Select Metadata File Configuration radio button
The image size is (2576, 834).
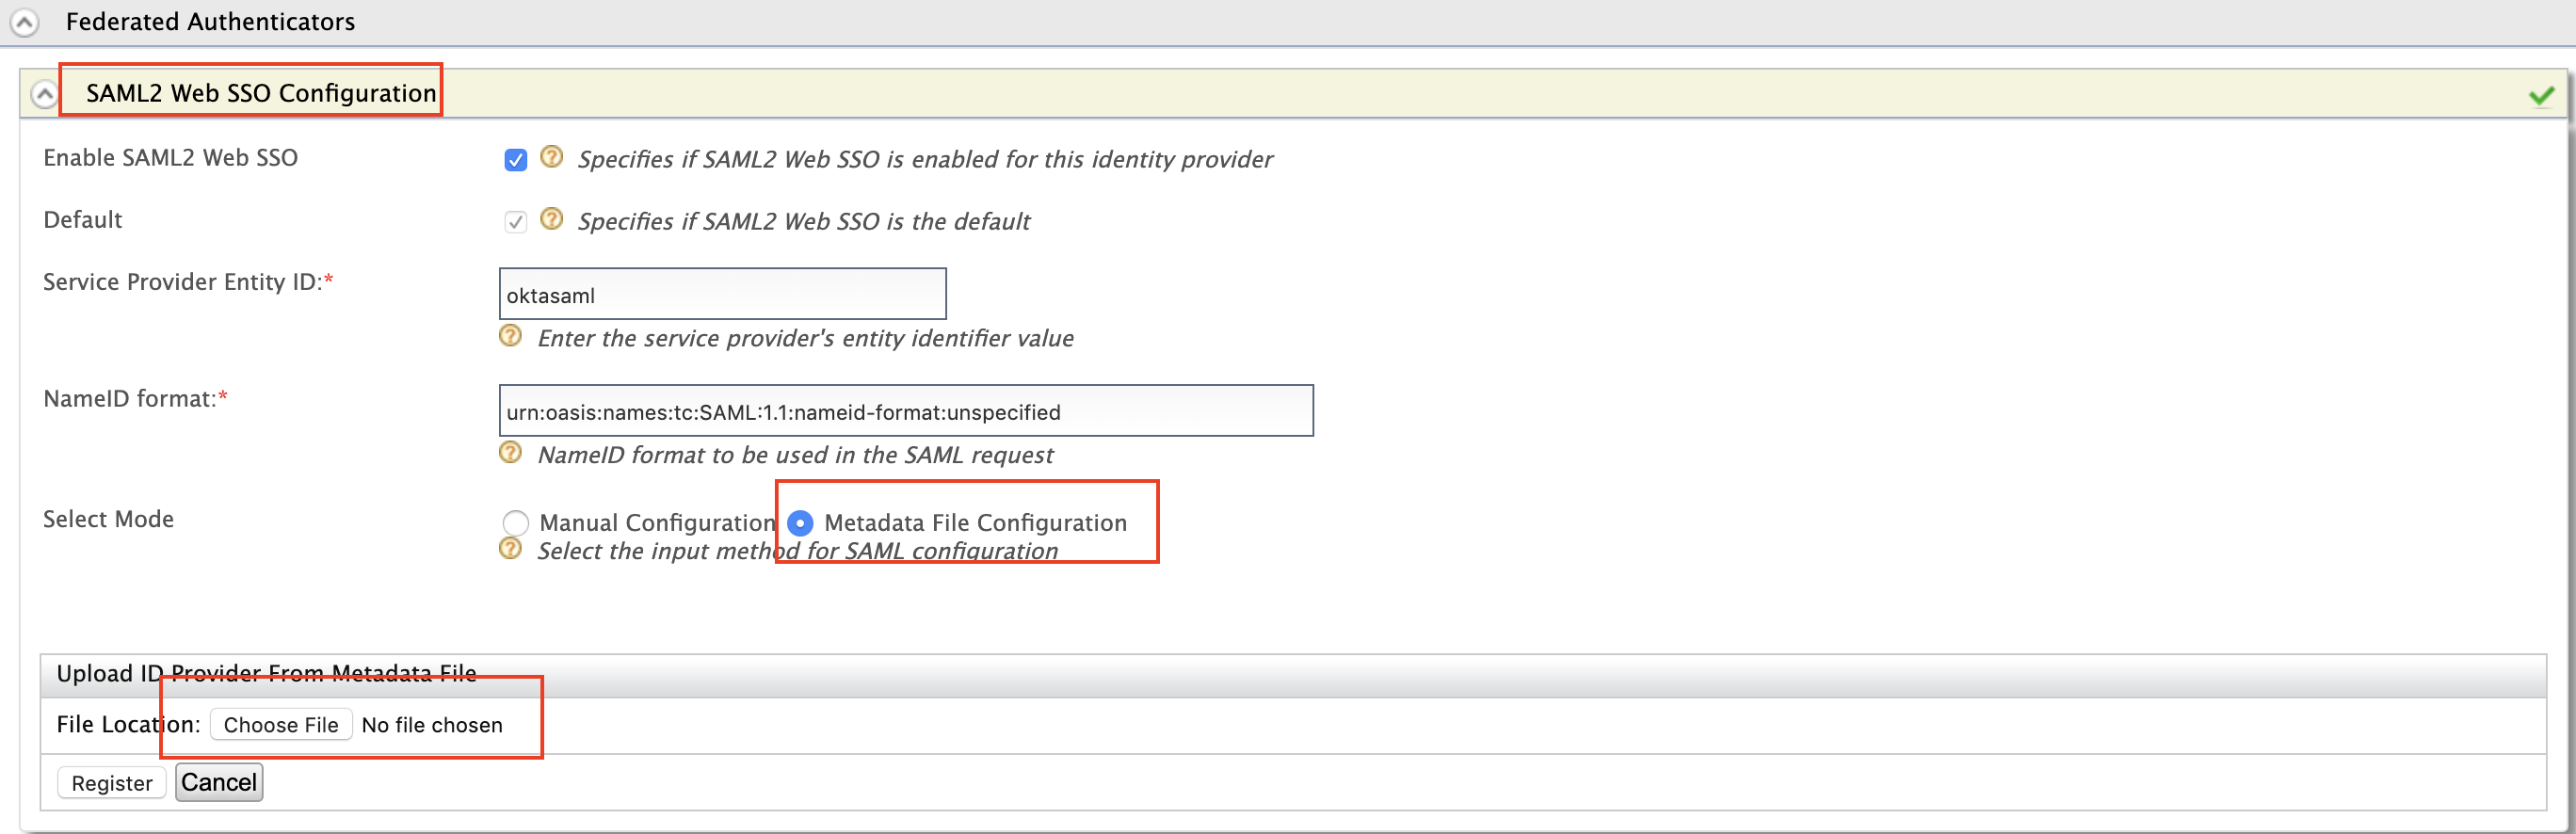(x=800, y=523)
